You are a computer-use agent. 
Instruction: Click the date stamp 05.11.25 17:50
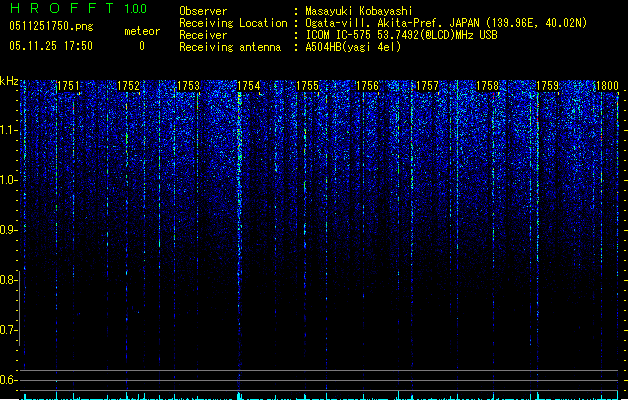point(51,46)
